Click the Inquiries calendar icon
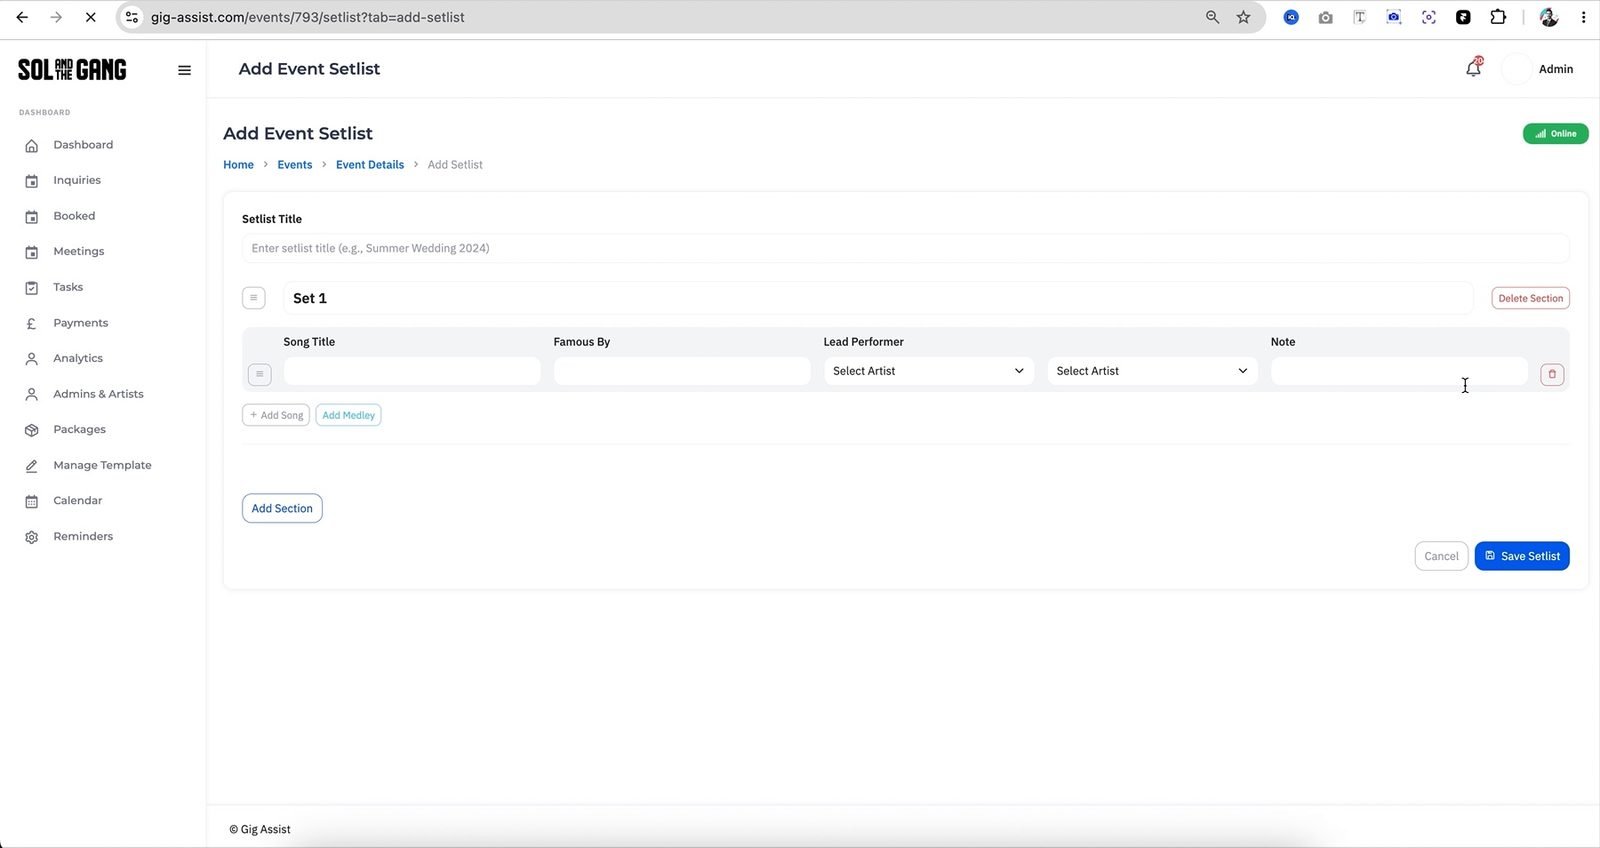 32,181
